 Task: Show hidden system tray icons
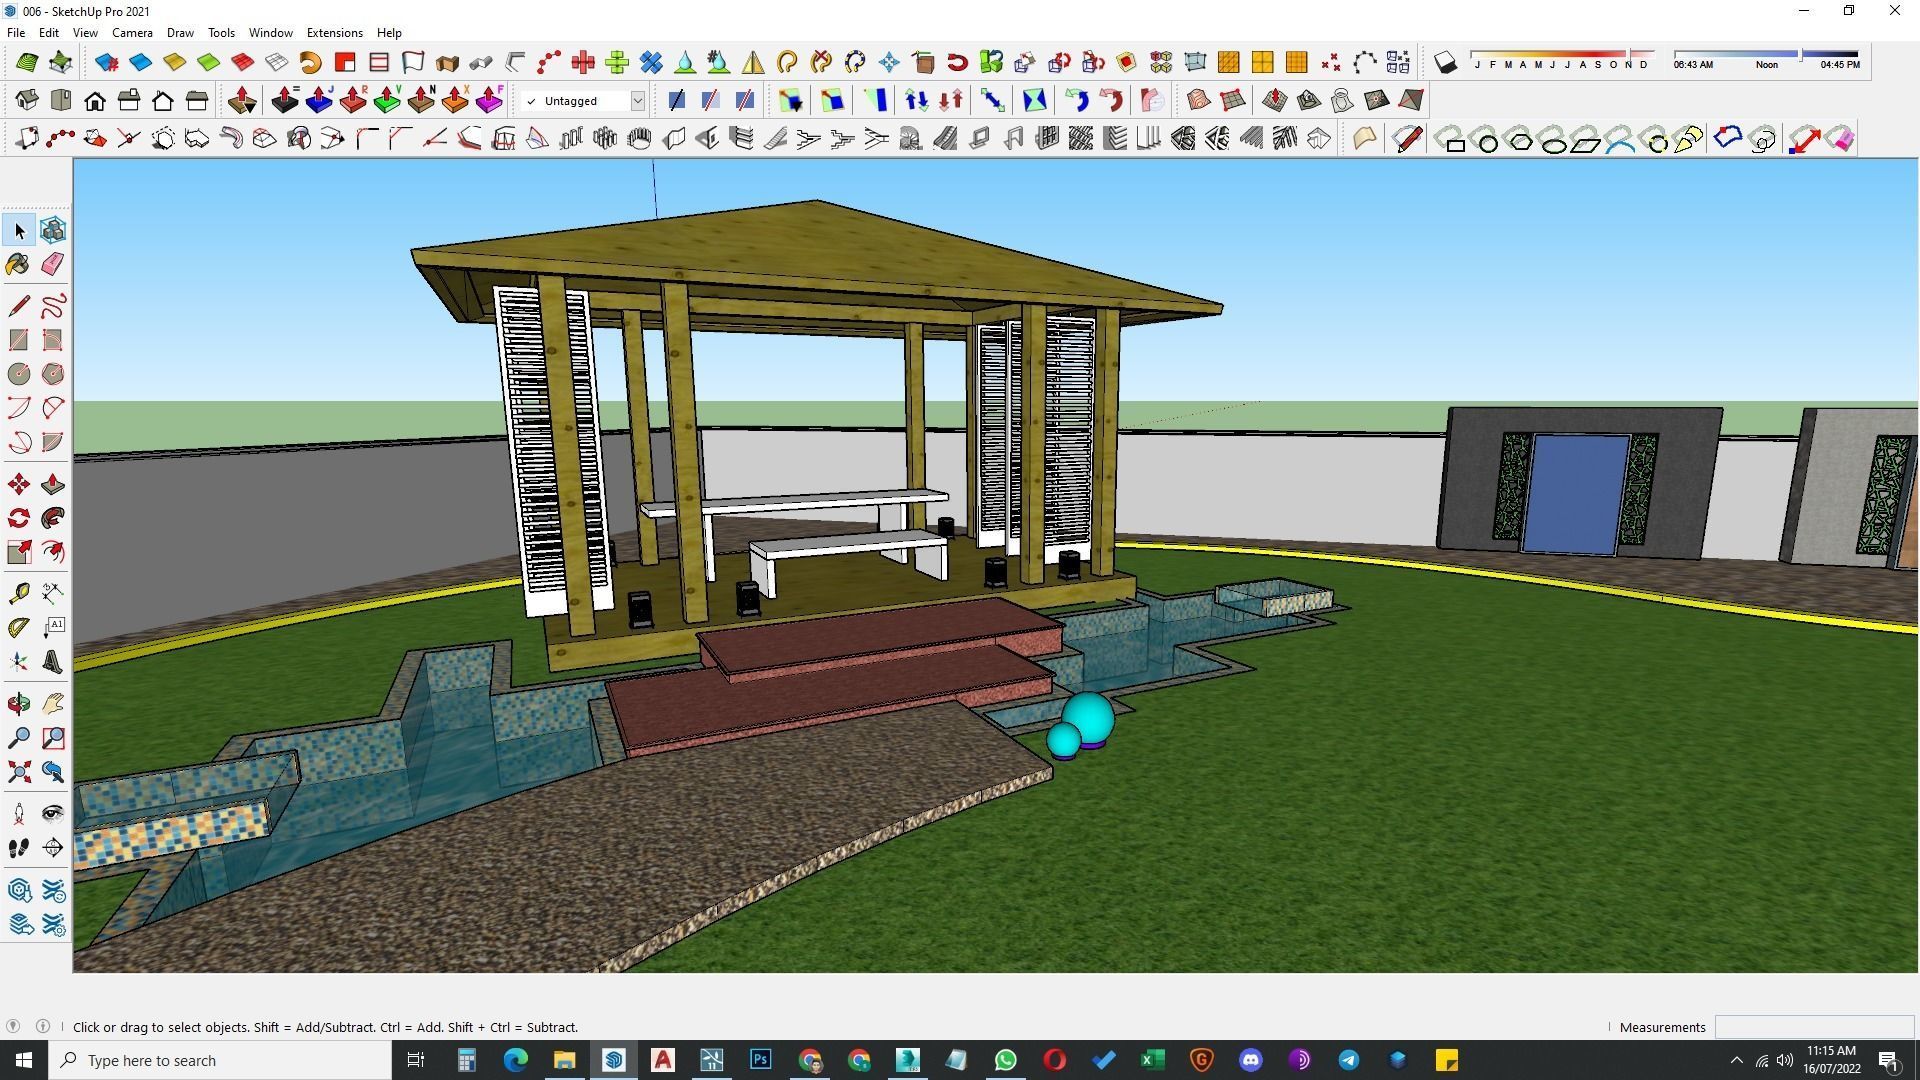[1736, 1060]
